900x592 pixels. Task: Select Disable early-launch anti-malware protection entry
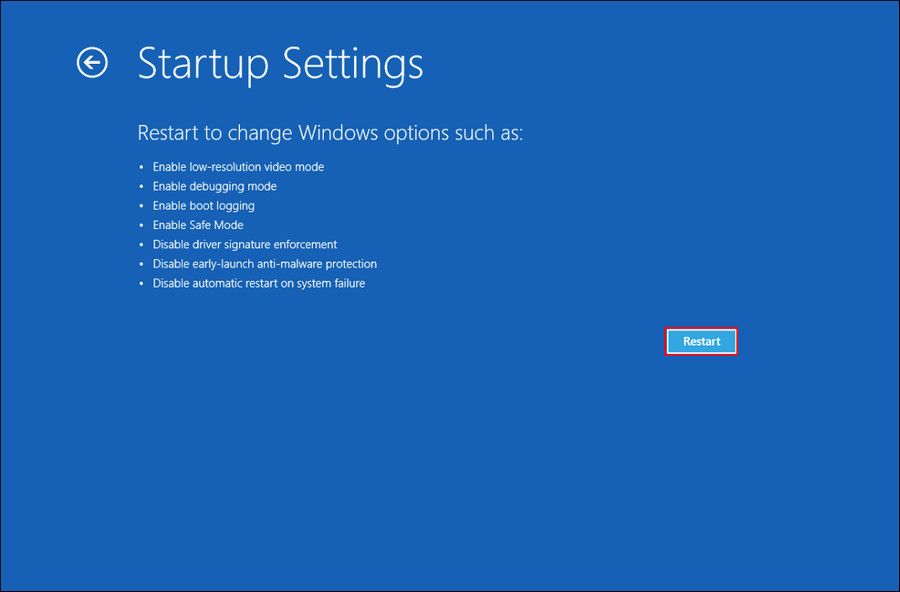(x=265, y=264)
